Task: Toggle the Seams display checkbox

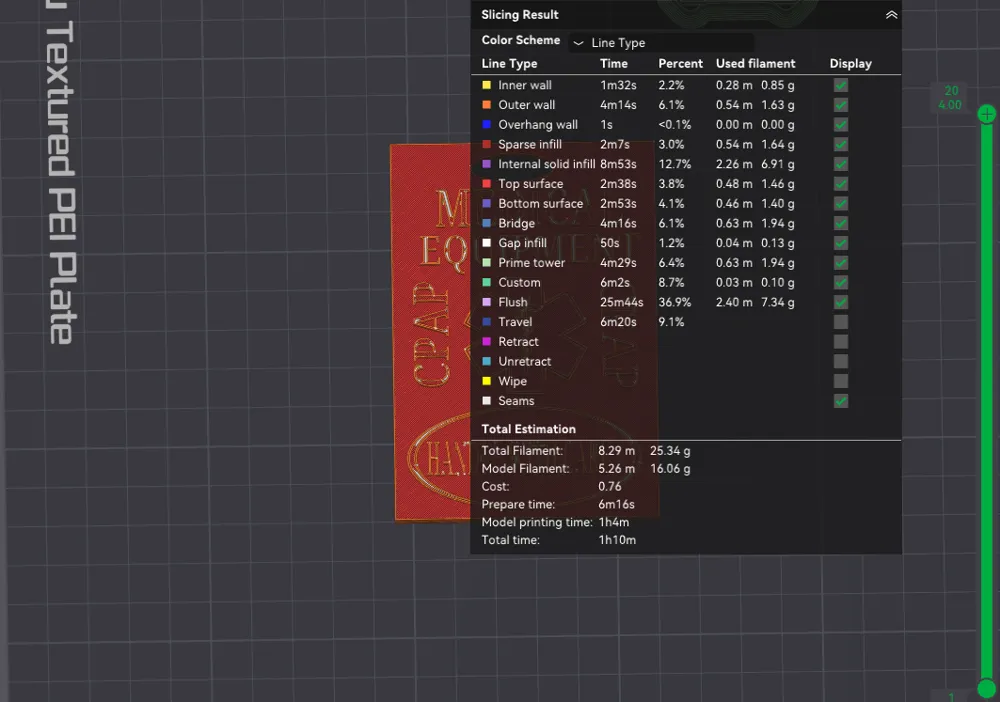Action: click(841, 401)
